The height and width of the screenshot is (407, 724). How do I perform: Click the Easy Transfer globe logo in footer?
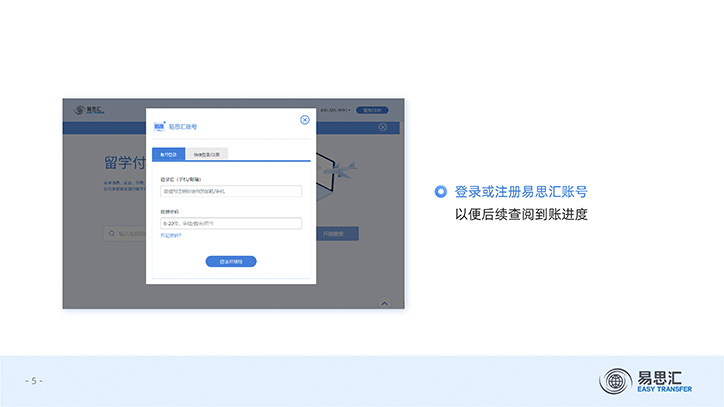[x=615, y=381]
